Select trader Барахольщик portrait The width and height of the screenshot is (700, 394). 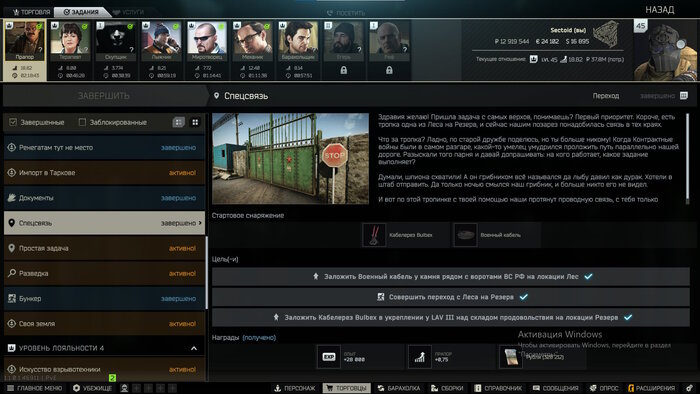coord(298,41)
